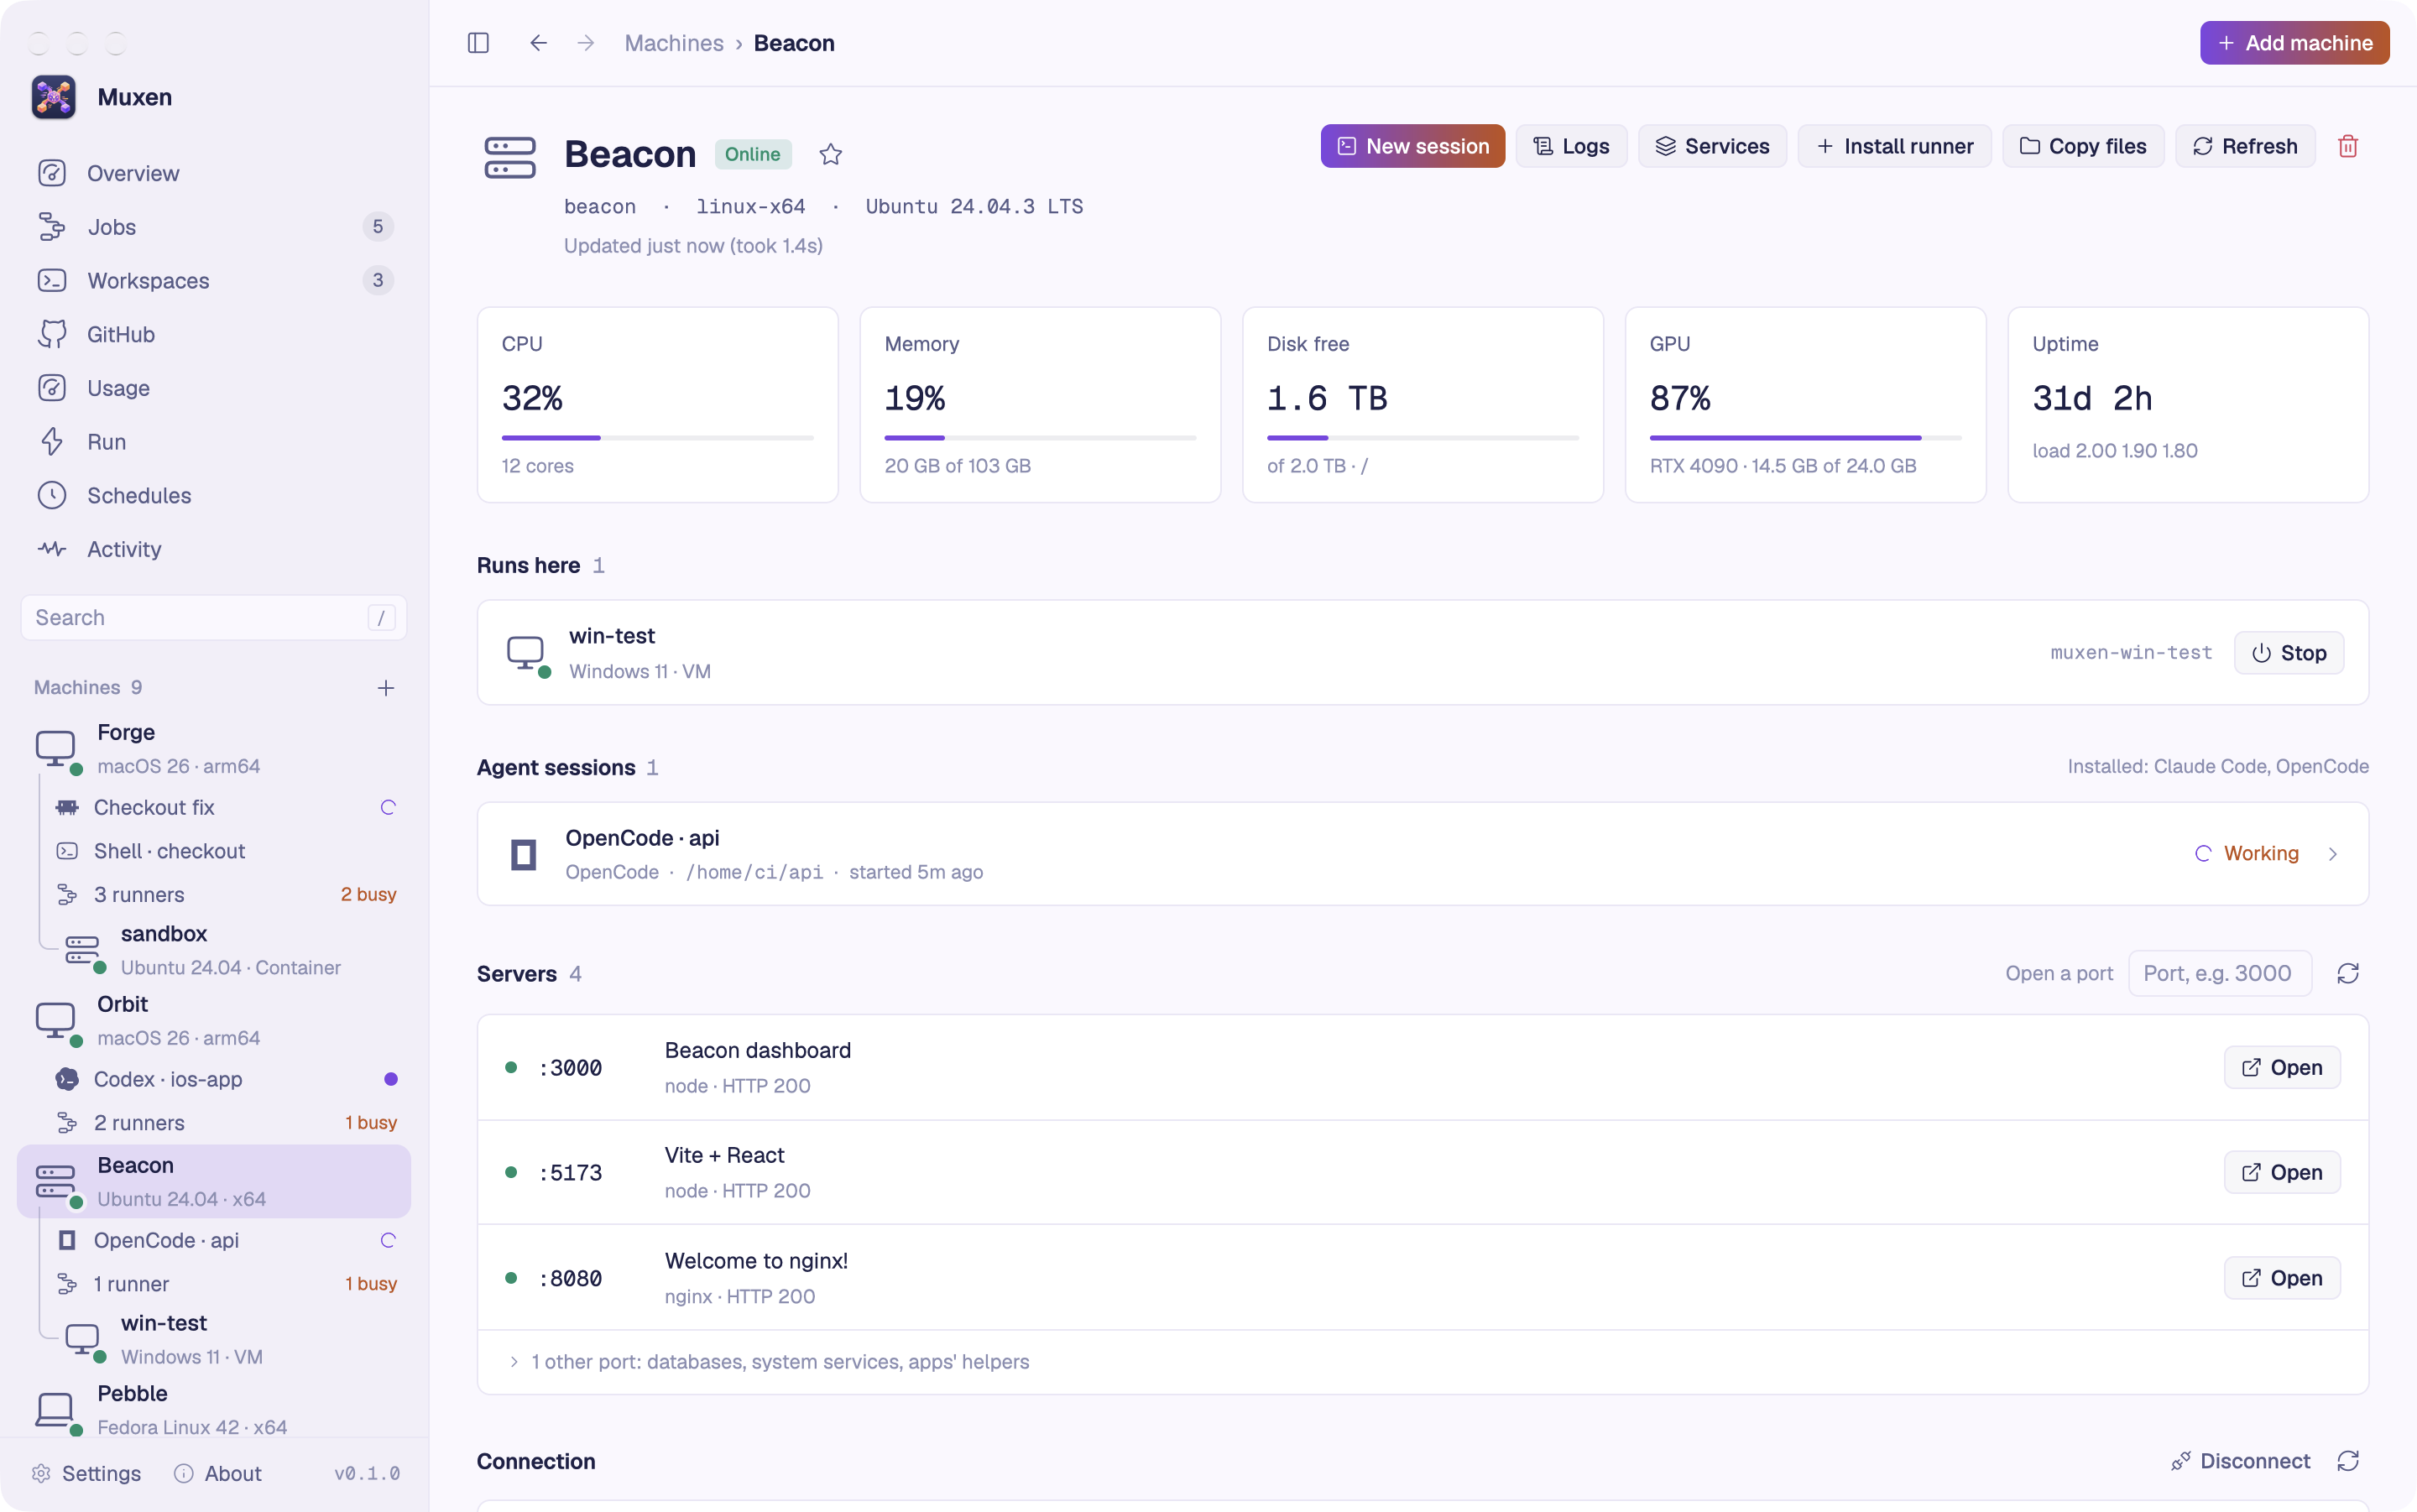Start a New session
The width and height of the screenshot is (2417, 1512).
tap(1412, 146)
